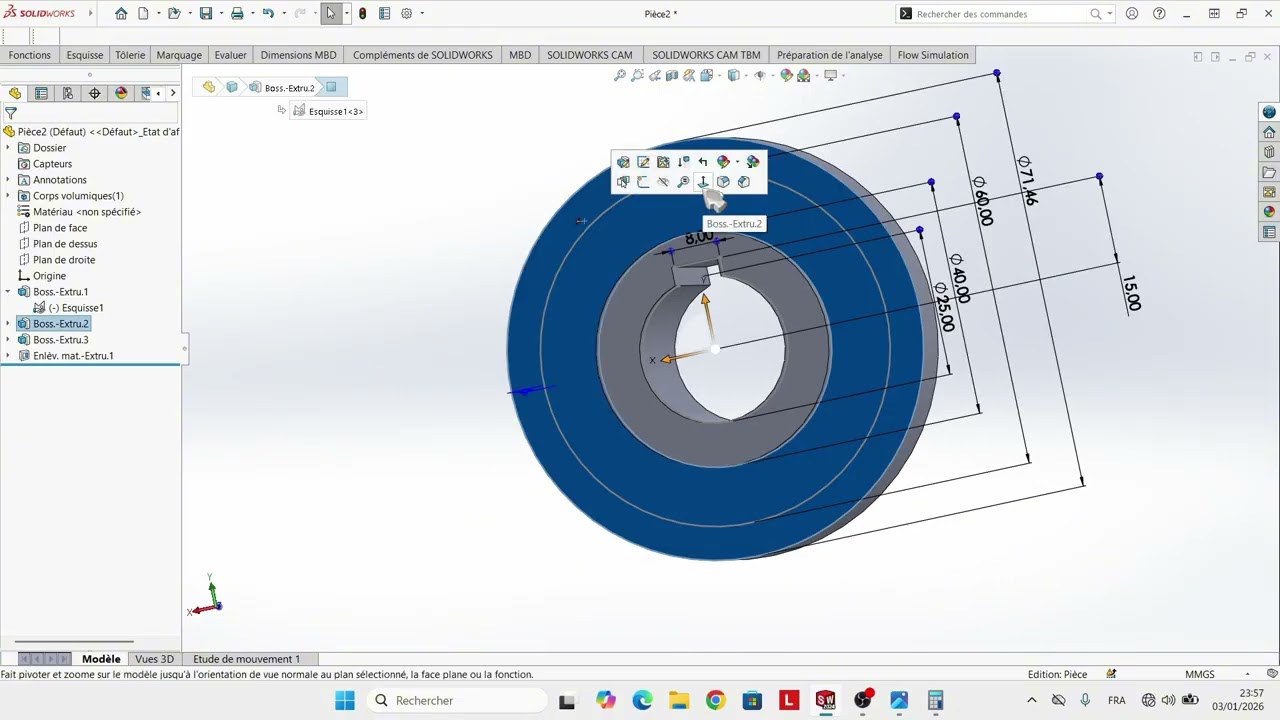Collapse the Boss.-Extru.1 tree node
The width and height of the screenshot is (1280, 720).
point(8,292)
